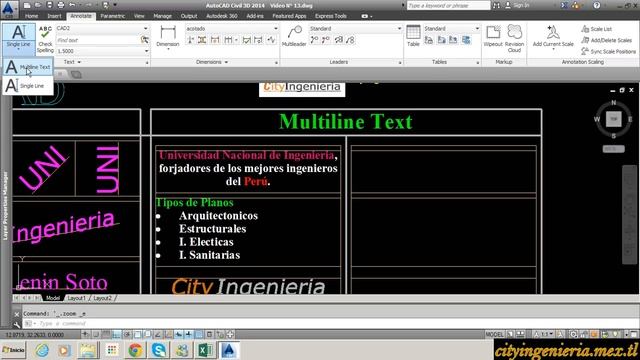640x360 pixels.
Task: Open the Output ribbon tab
Action: click(x=189, y=16)
